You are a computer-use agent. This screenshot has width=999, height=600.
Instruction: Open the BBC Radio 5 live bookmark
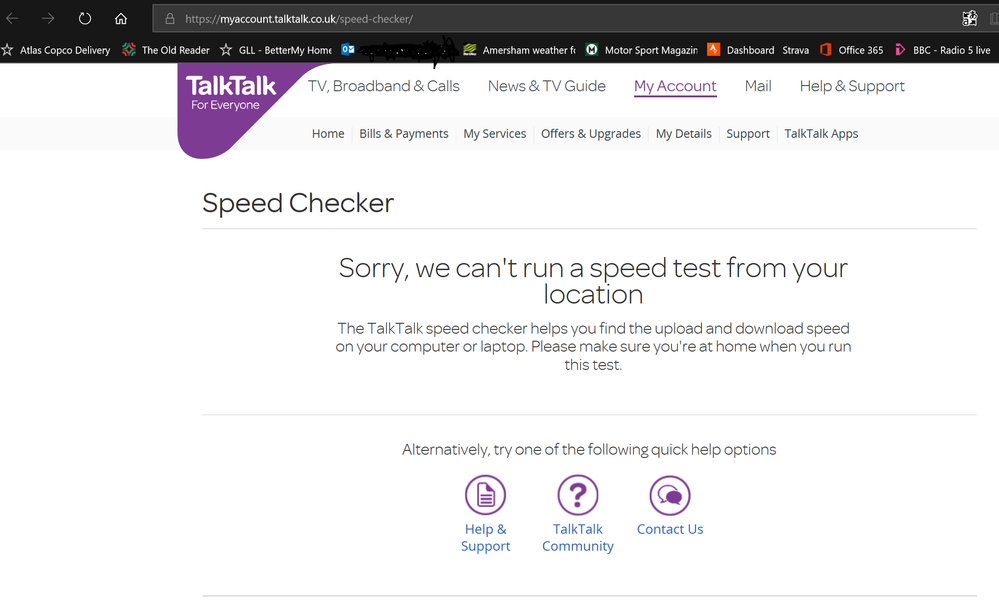[x=942, y=50]
